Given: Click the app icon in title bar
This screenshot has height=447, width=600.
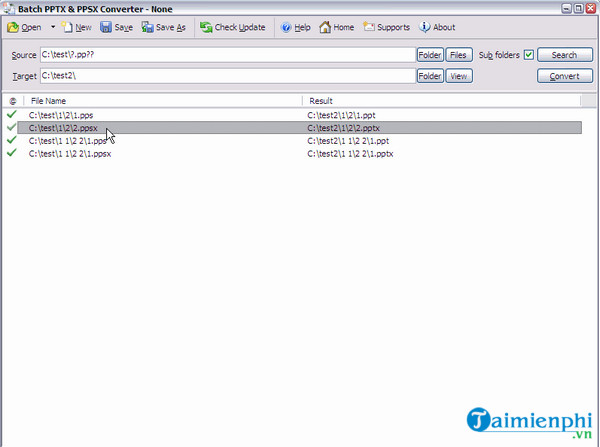Looking at the screenshot, I should [x=8, y=8].
